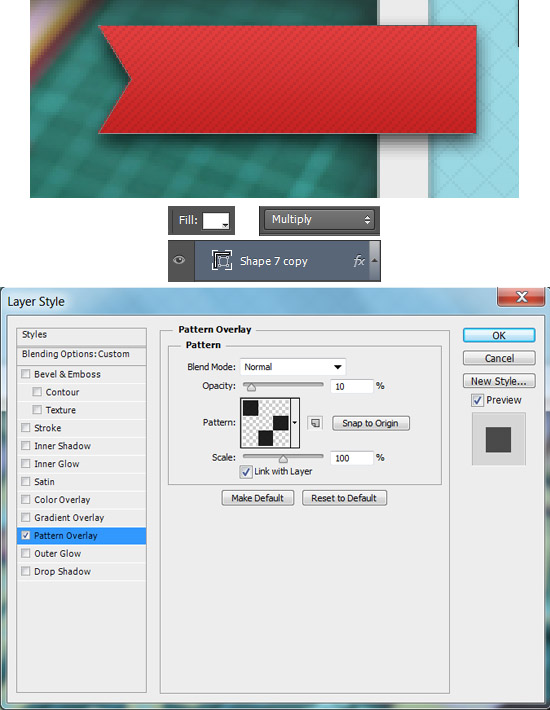
Task: Open the Normal Blend Mode dropdown
Action: click(x=293, y=367)
